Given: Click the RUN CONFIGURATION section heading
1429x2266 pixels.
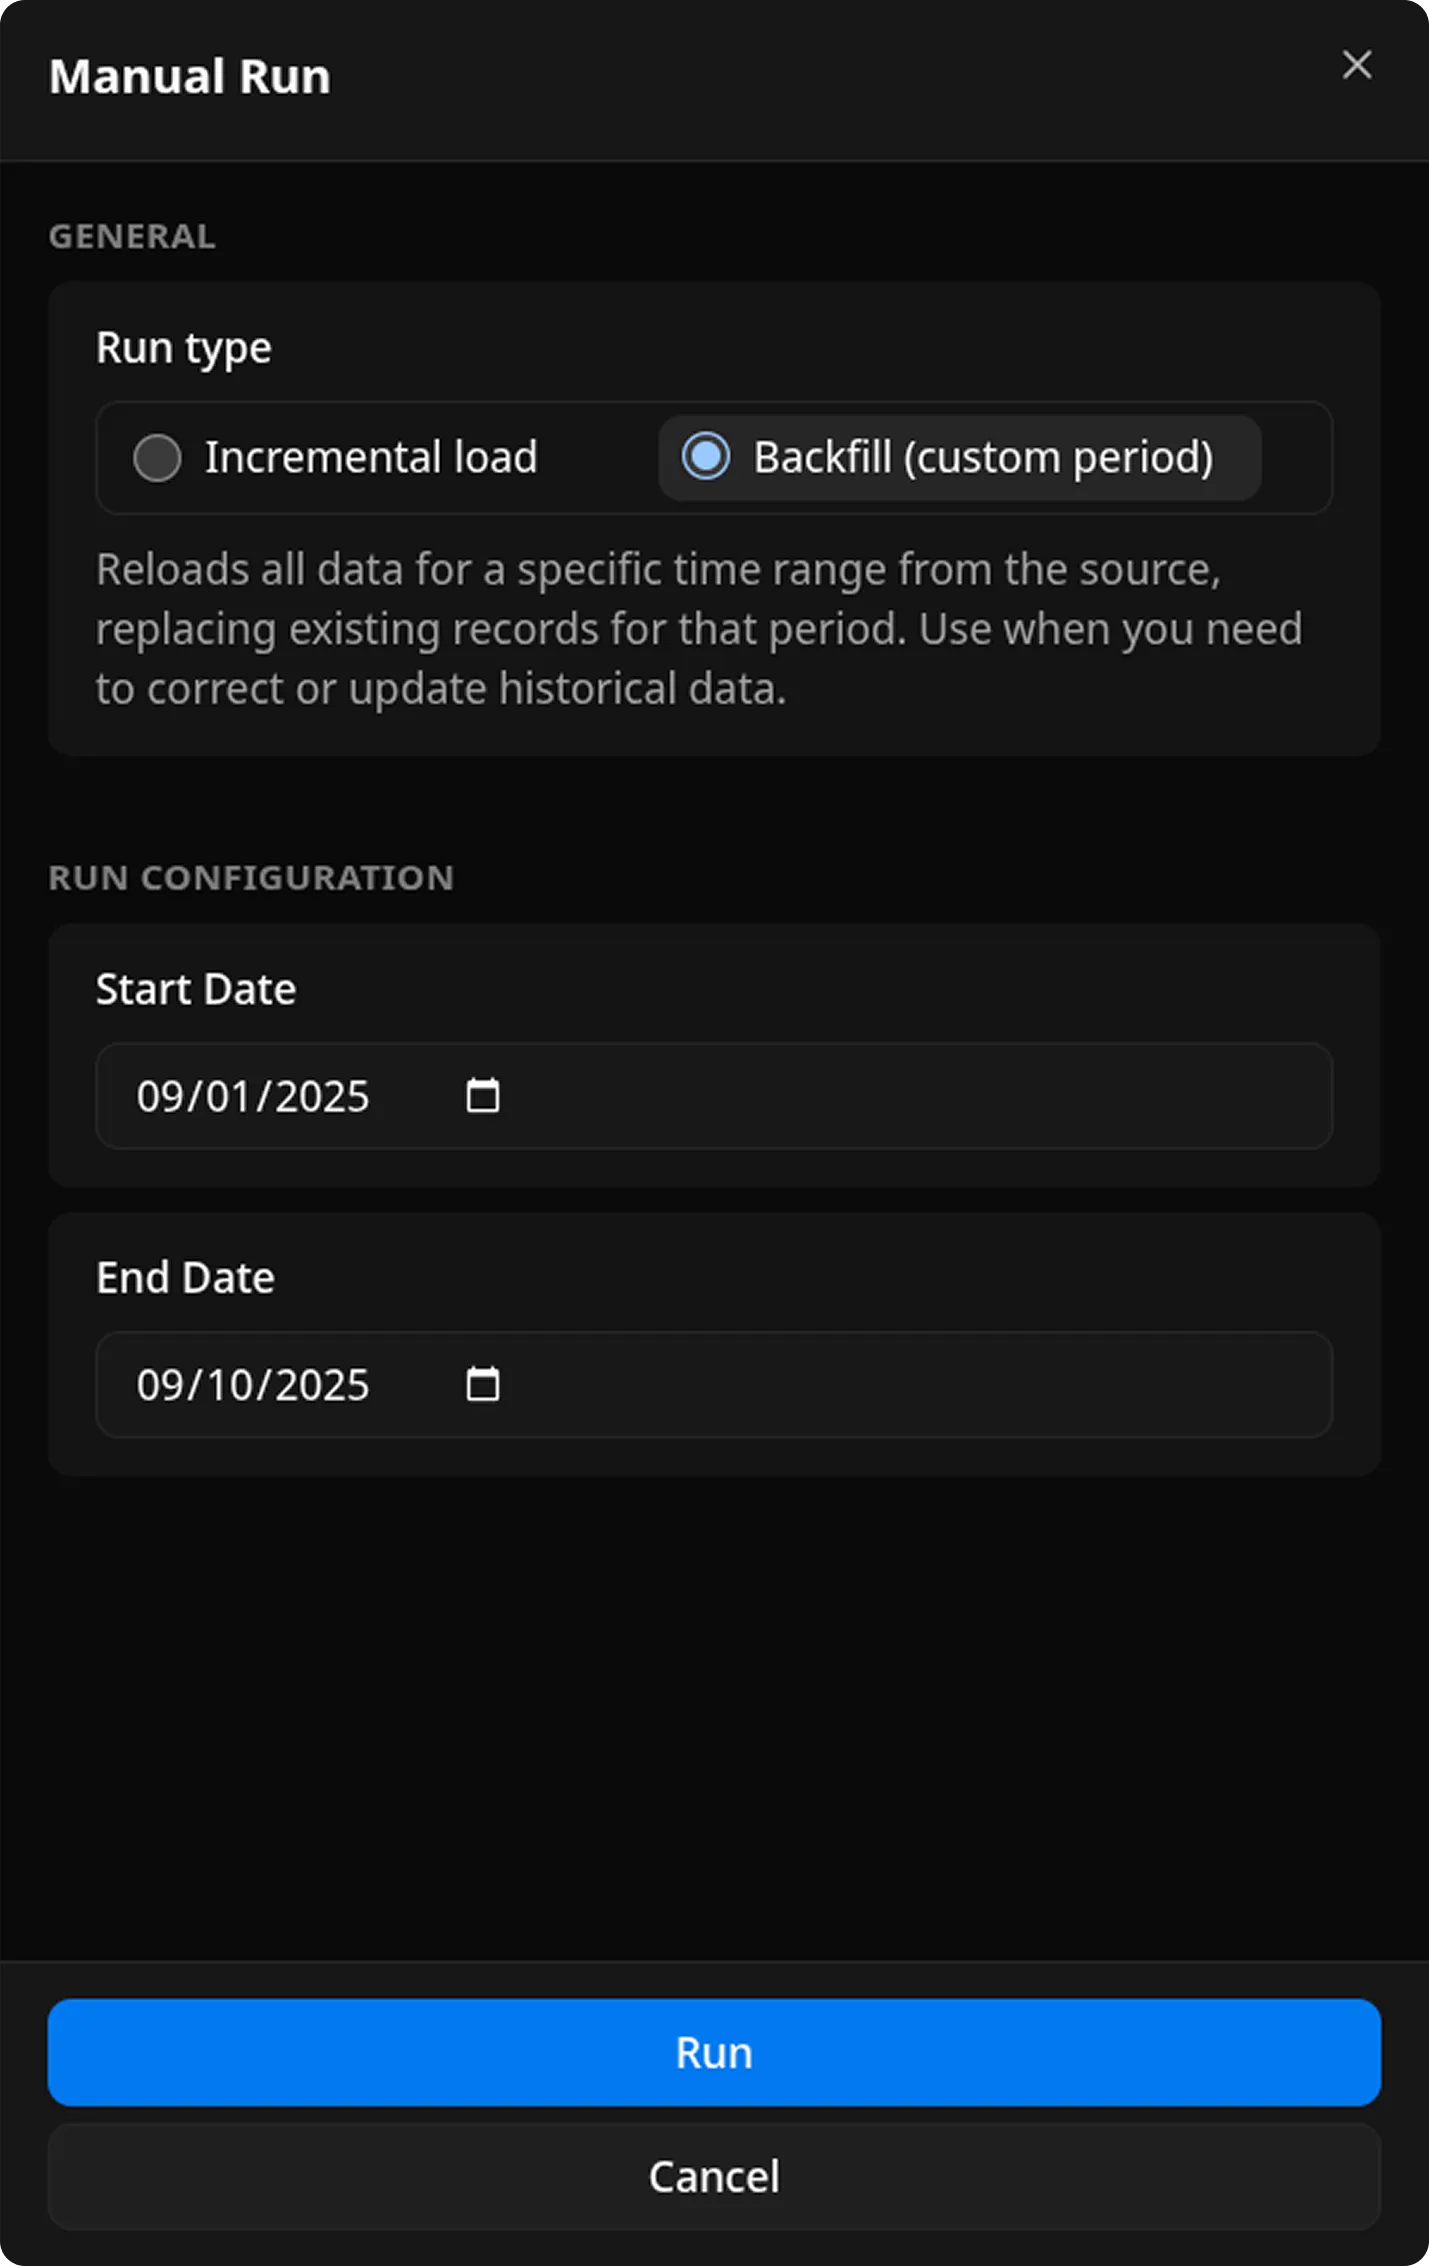Looking at the screenshot, I should pyautogui.click(x=251, y=878).
